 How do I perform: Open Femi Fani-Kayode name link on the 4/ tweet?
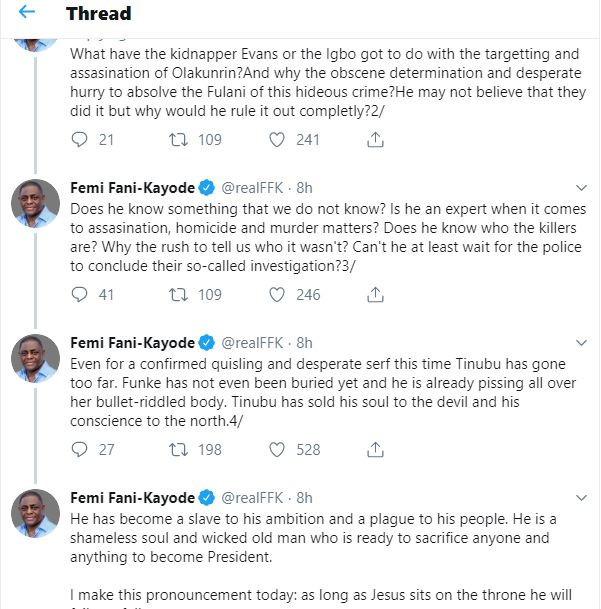132,342
